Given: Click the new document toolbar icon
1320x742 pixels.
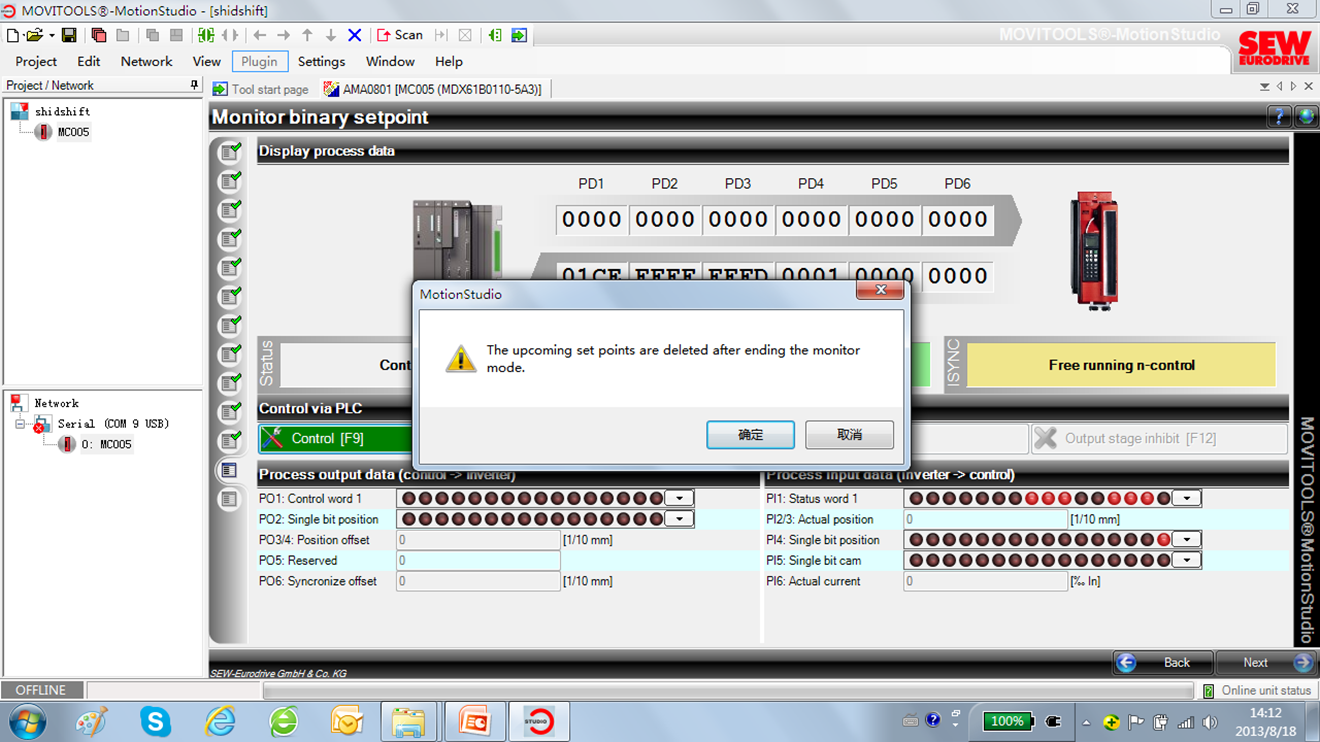Looking at the screenshot, I should coord(13,35).
